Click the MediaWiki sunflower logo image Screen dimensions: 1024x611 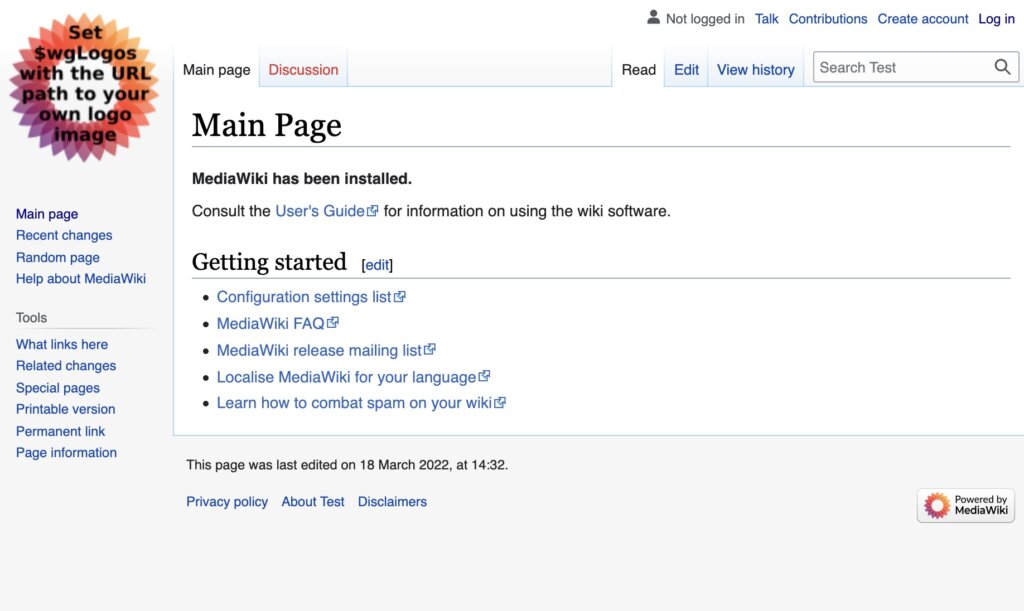(85, 88)
